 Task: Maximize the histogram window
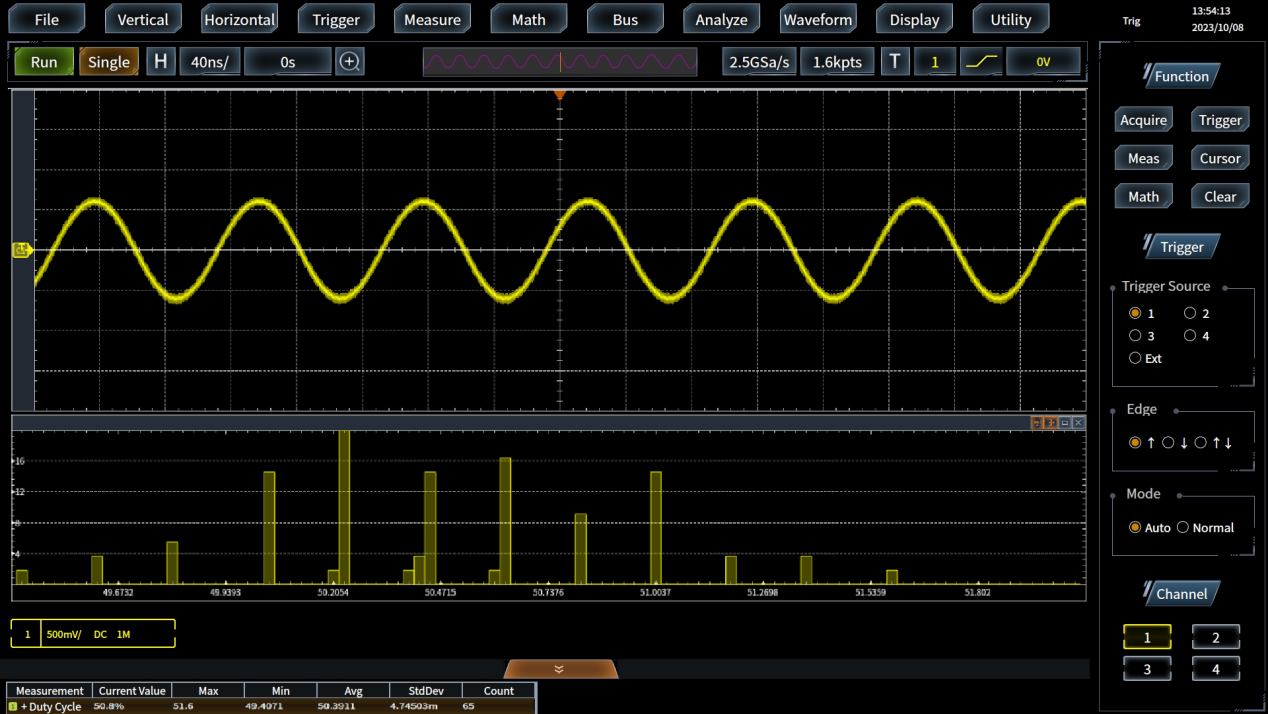(x=1065, y=423)
